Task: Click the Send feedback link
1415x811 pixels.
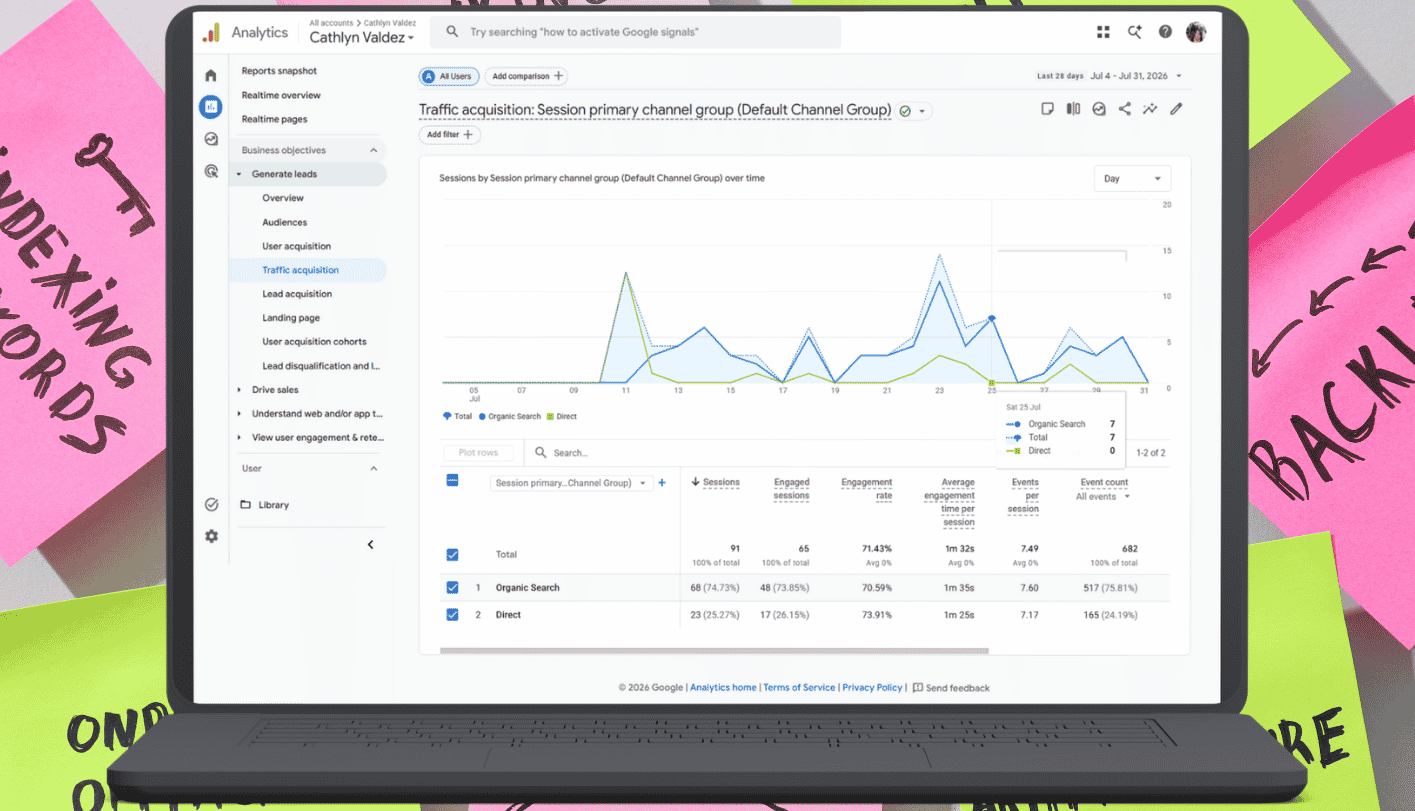Action: coord(950,688)
